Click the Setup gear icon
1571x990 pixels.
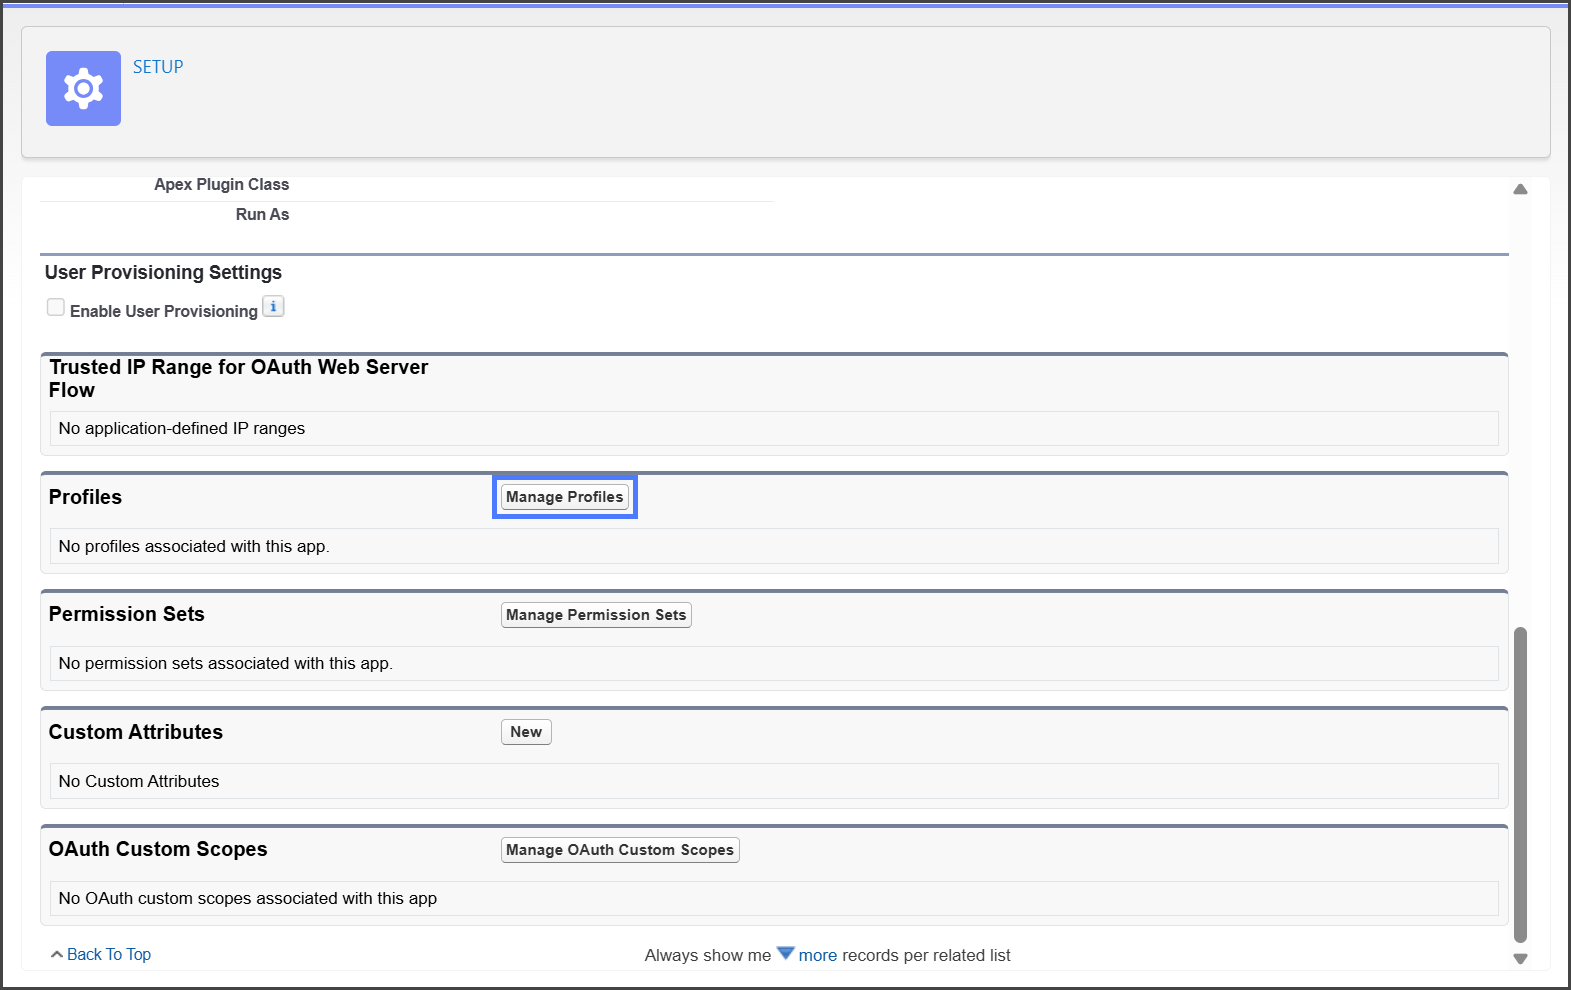pyautogui.click(x=83, y=89)
